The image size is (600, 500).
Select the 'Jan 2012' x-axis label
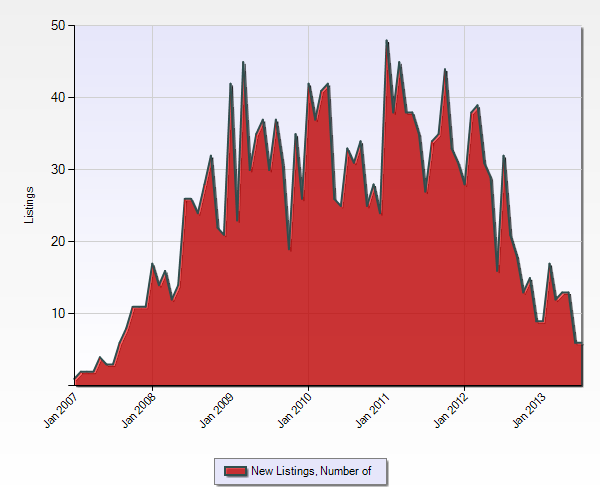(x=450, y=411)
